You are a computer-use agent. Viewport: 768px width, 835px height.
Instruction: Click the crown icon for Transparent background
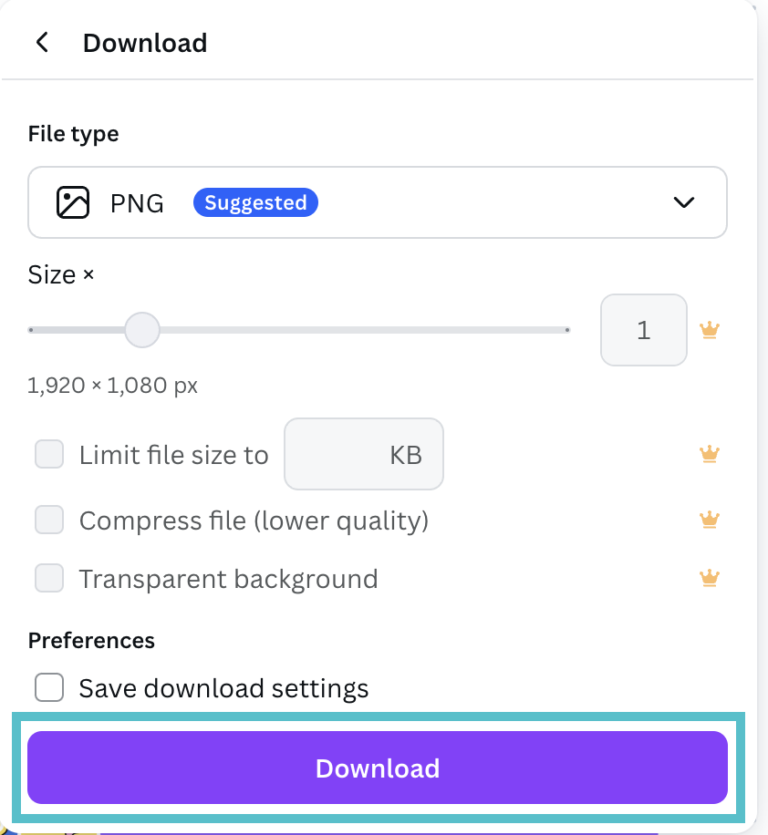tap(709, 578)
